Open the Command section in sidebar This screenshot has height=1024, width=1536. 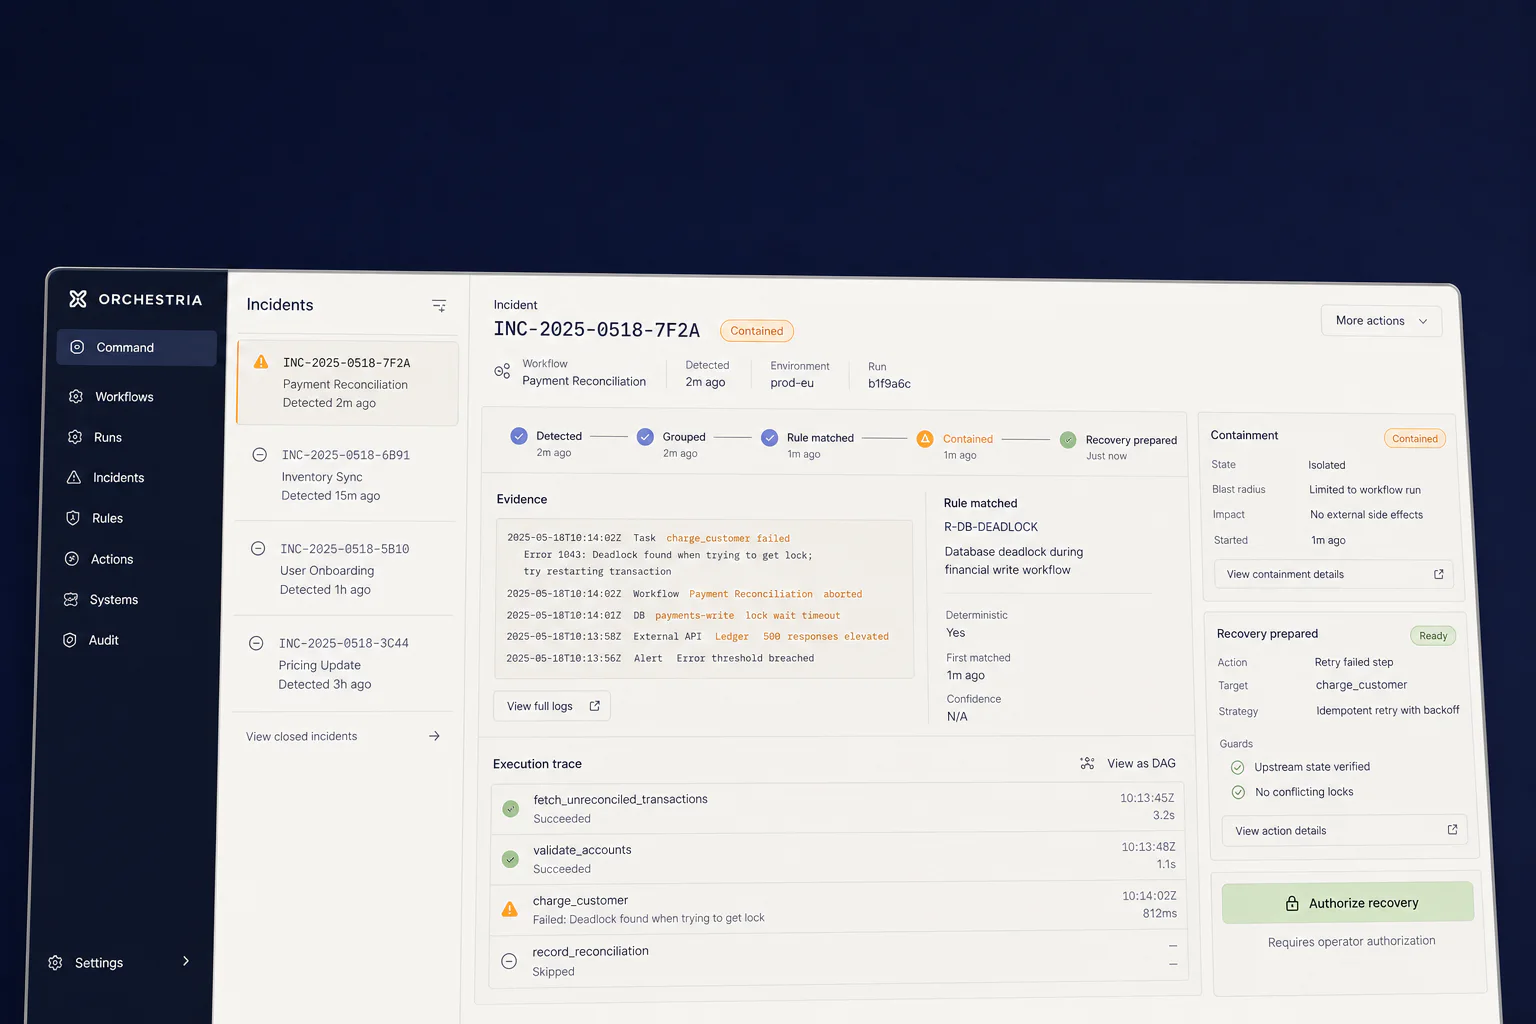(x=137, y=348)
